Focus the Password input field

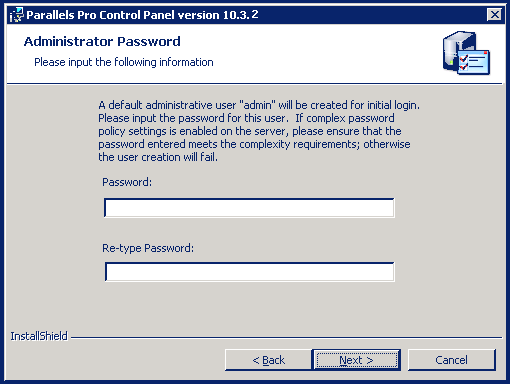click(x=249, y=208)
